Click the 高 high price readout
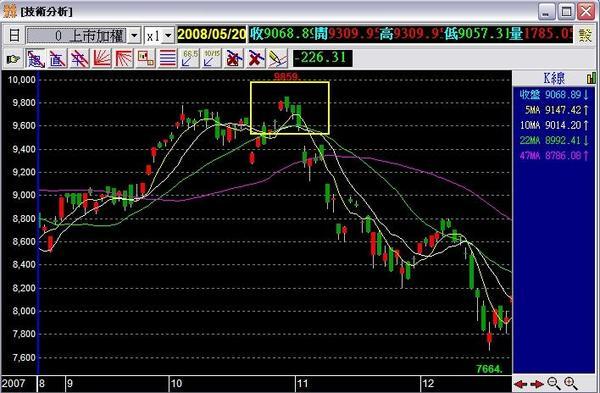This screenshot has height=393, width=600. click(x=412, y=34)
